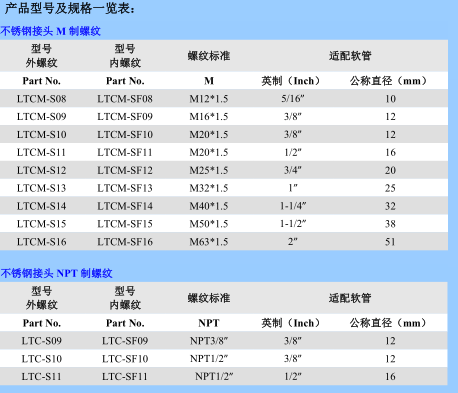Screen dimensions: 458x393
Task: Select the diameter value 20
Action: click(390, 170)
